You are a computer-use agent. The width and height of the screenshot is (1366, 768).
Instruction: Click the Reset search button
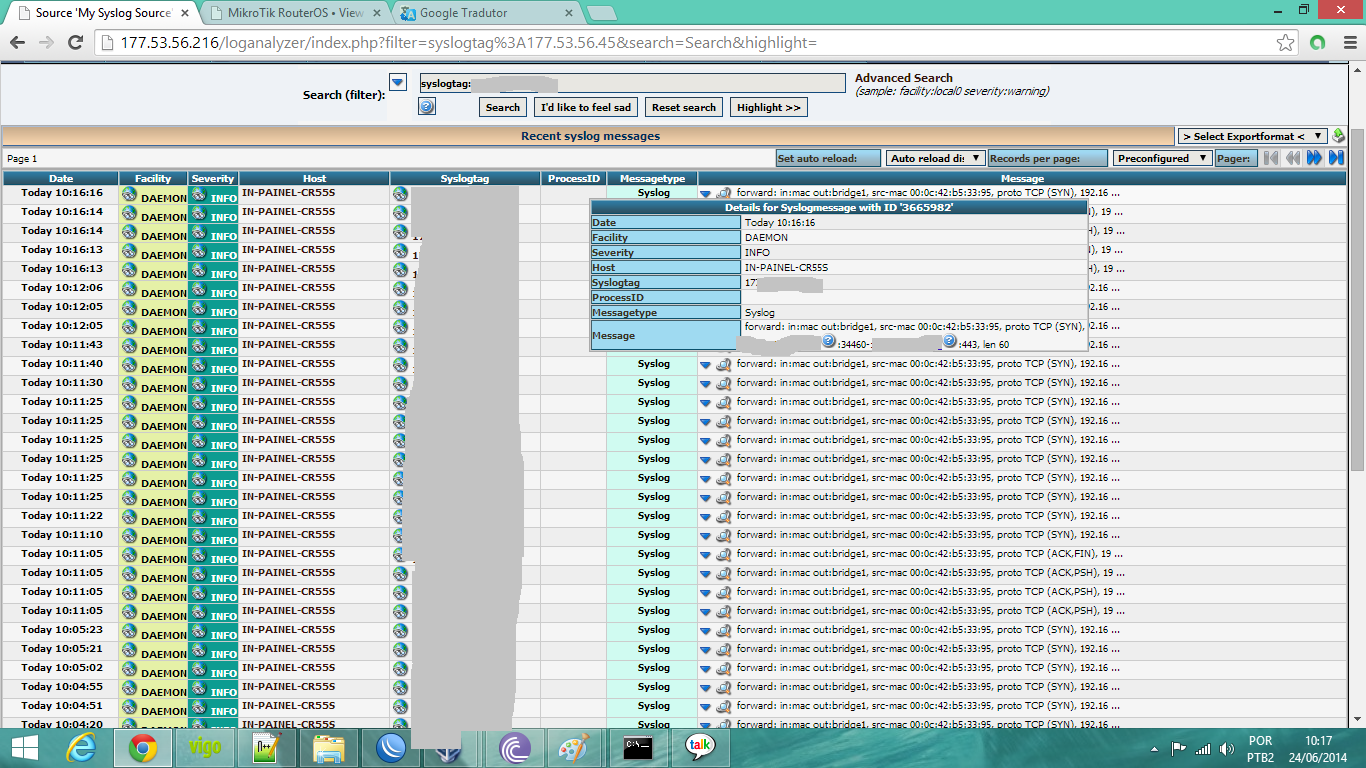click(x=684, y=107)
